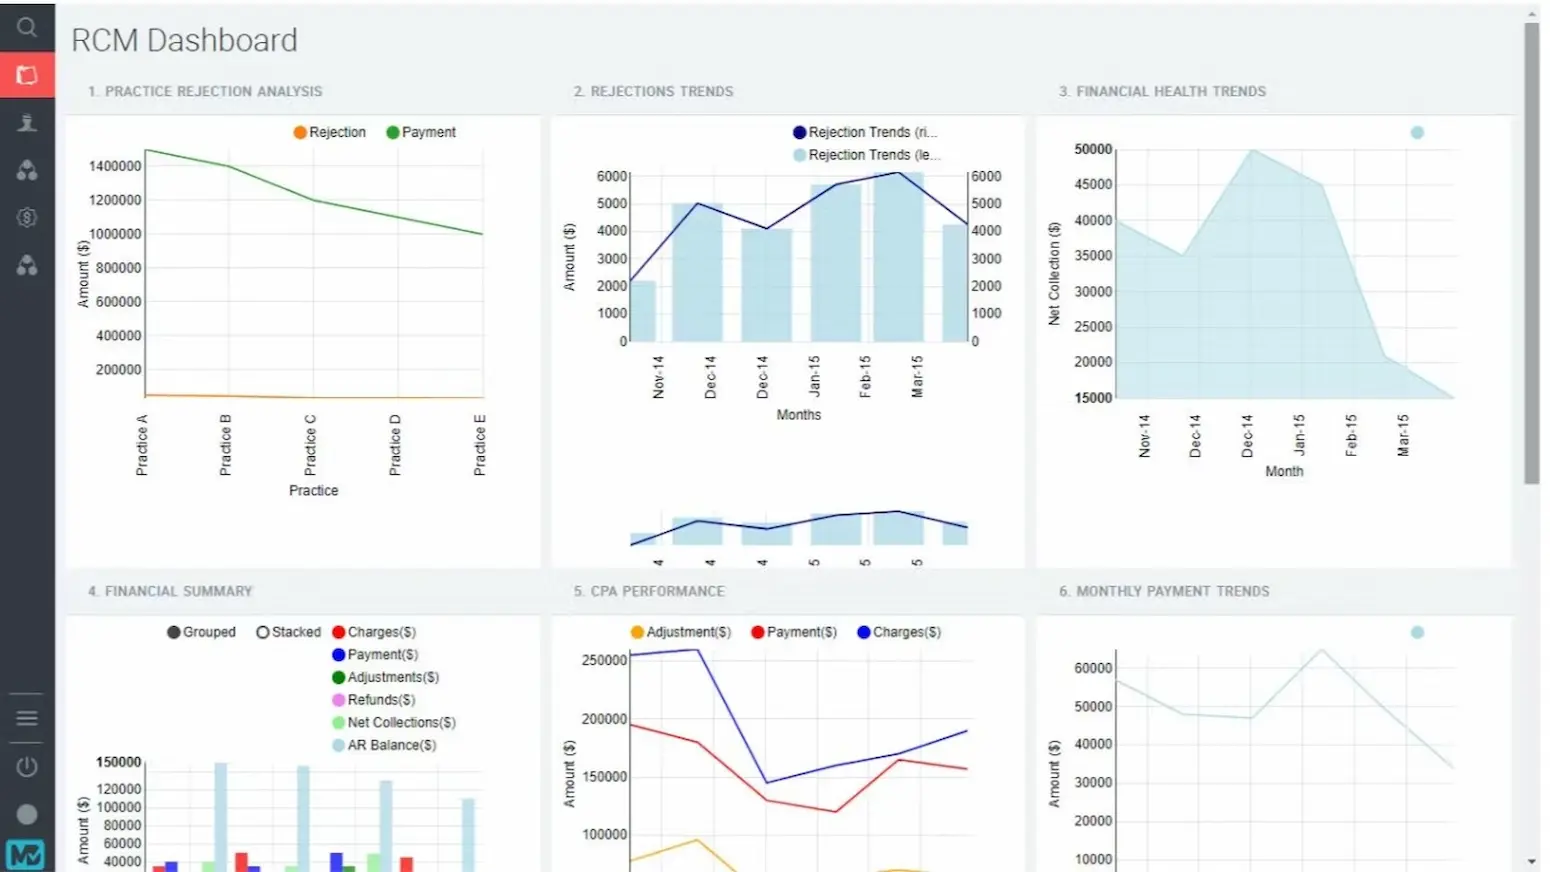The image size is (1550, 872).
Task: Click the hamburger menu icon near the sidebar bottom
Action: (26, 718)
